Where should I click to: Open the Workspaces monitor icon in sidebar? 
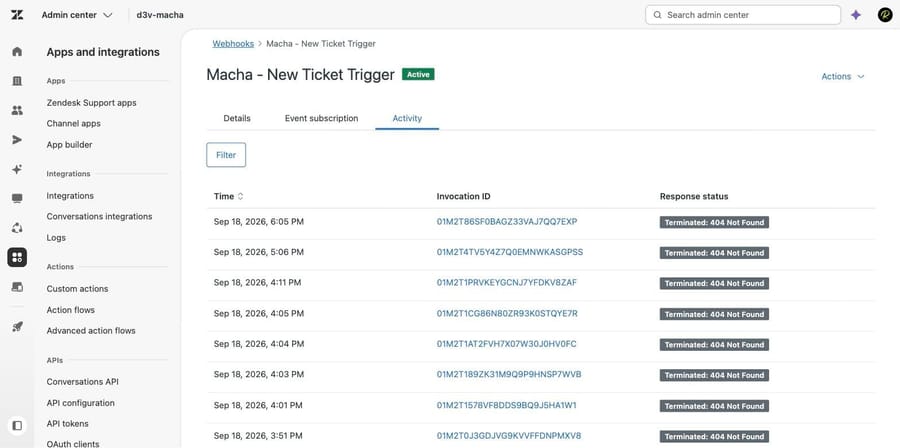click(17, 198)
